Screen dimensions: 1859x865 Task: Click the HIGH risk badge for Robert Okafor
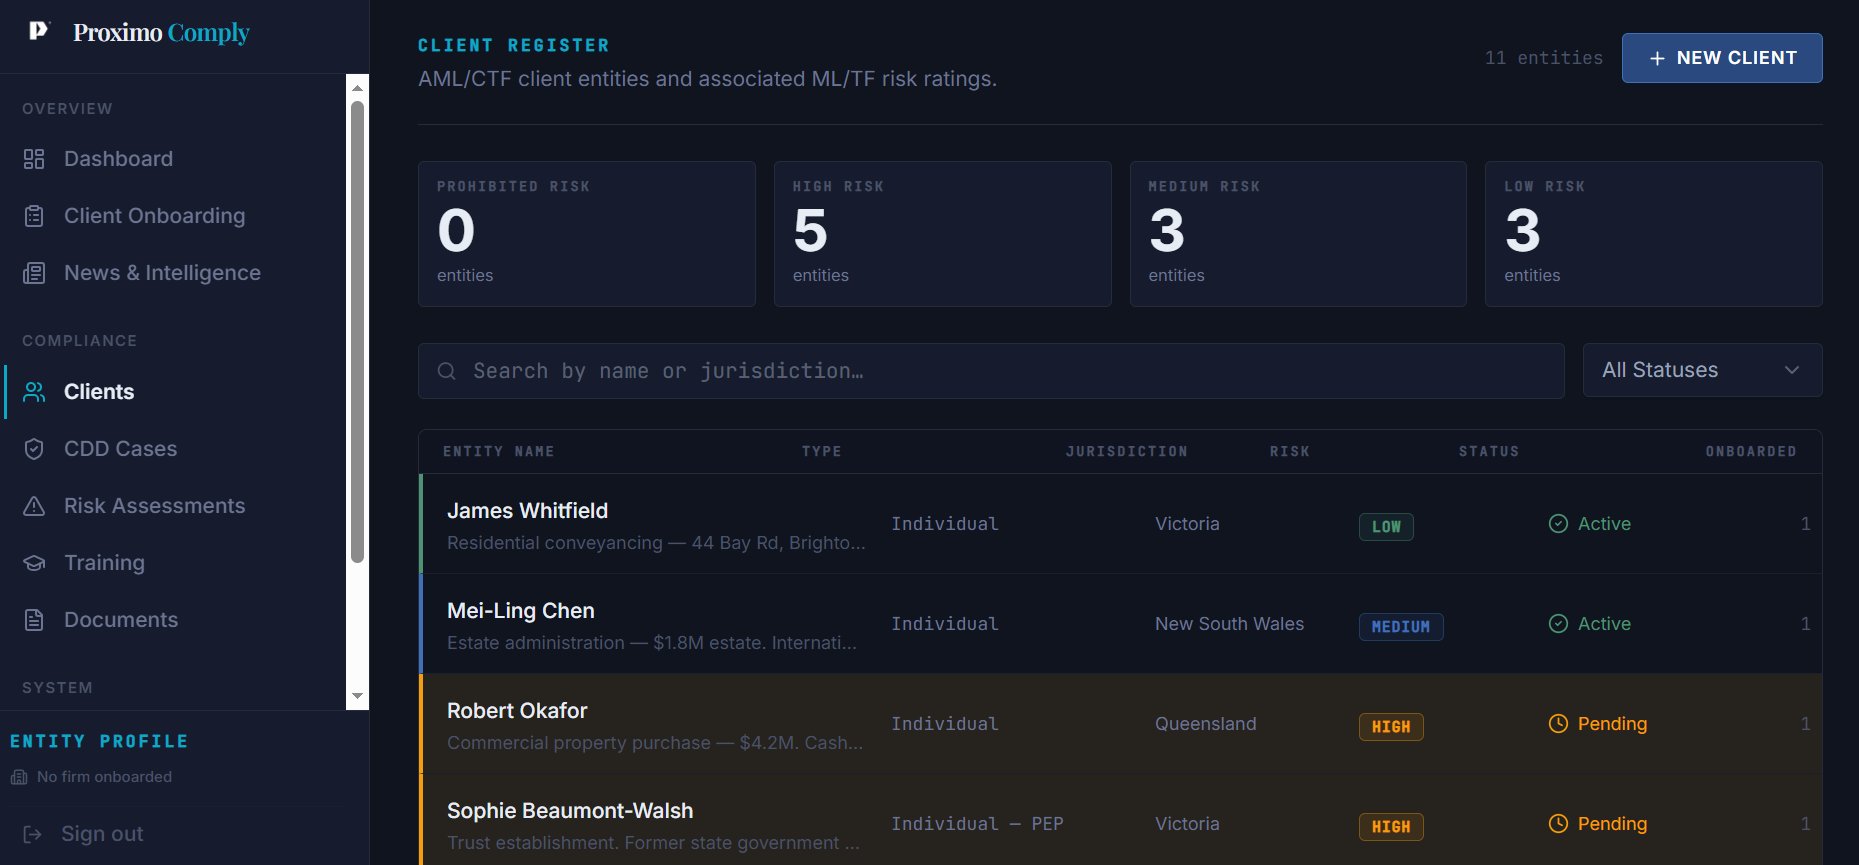pyautogui.click(x=1391, y=726)
